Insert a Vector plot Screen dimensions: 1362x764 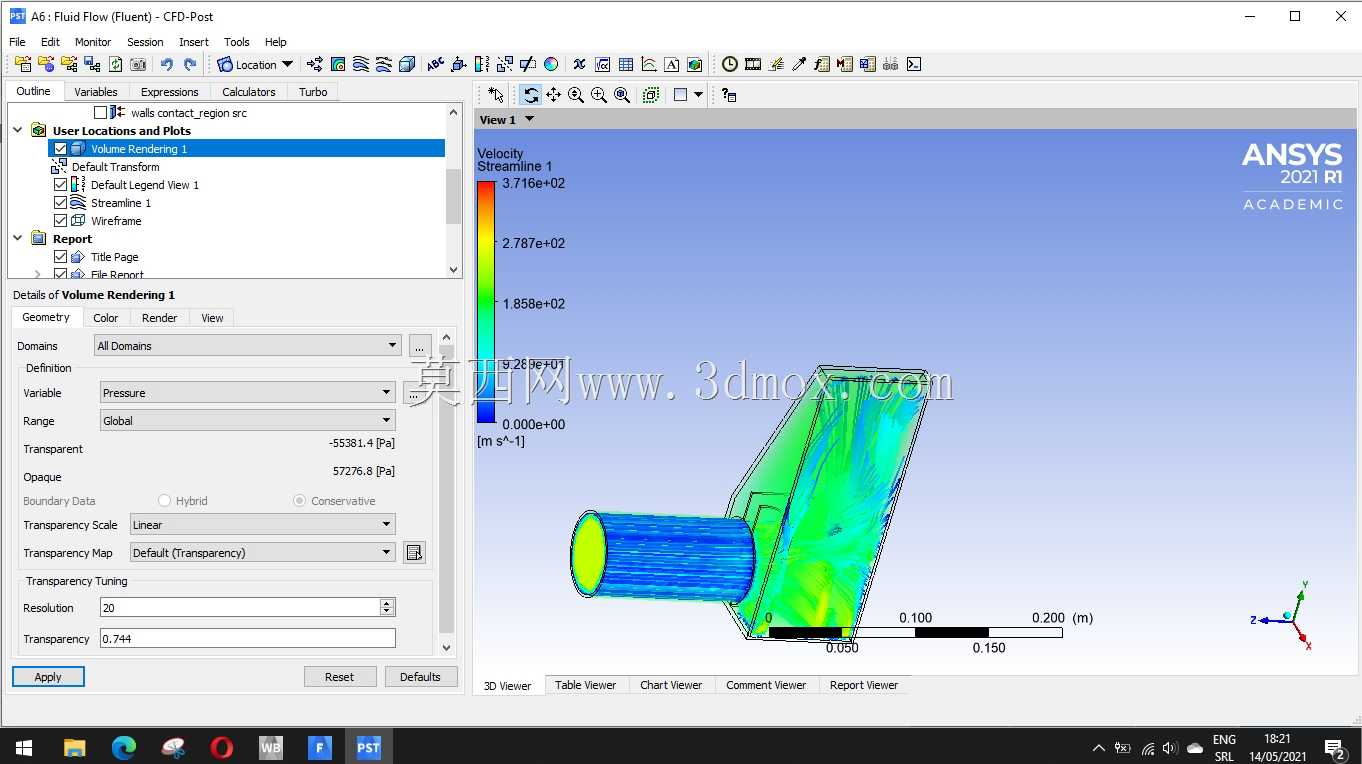tap(314, 64)
